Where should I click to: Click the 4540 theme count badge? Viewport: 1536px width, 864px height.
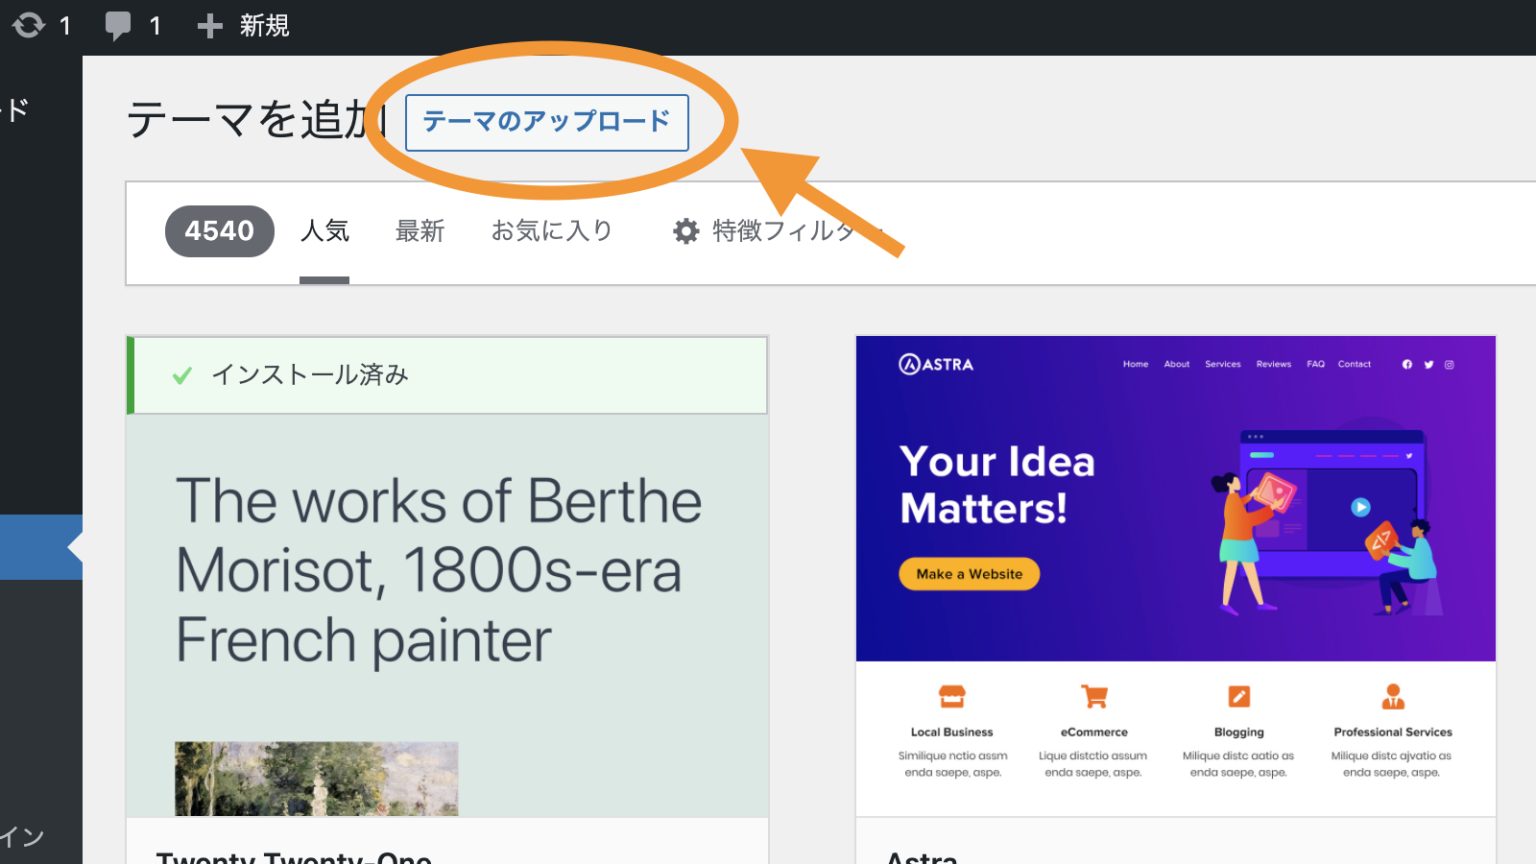pos(219,231)
